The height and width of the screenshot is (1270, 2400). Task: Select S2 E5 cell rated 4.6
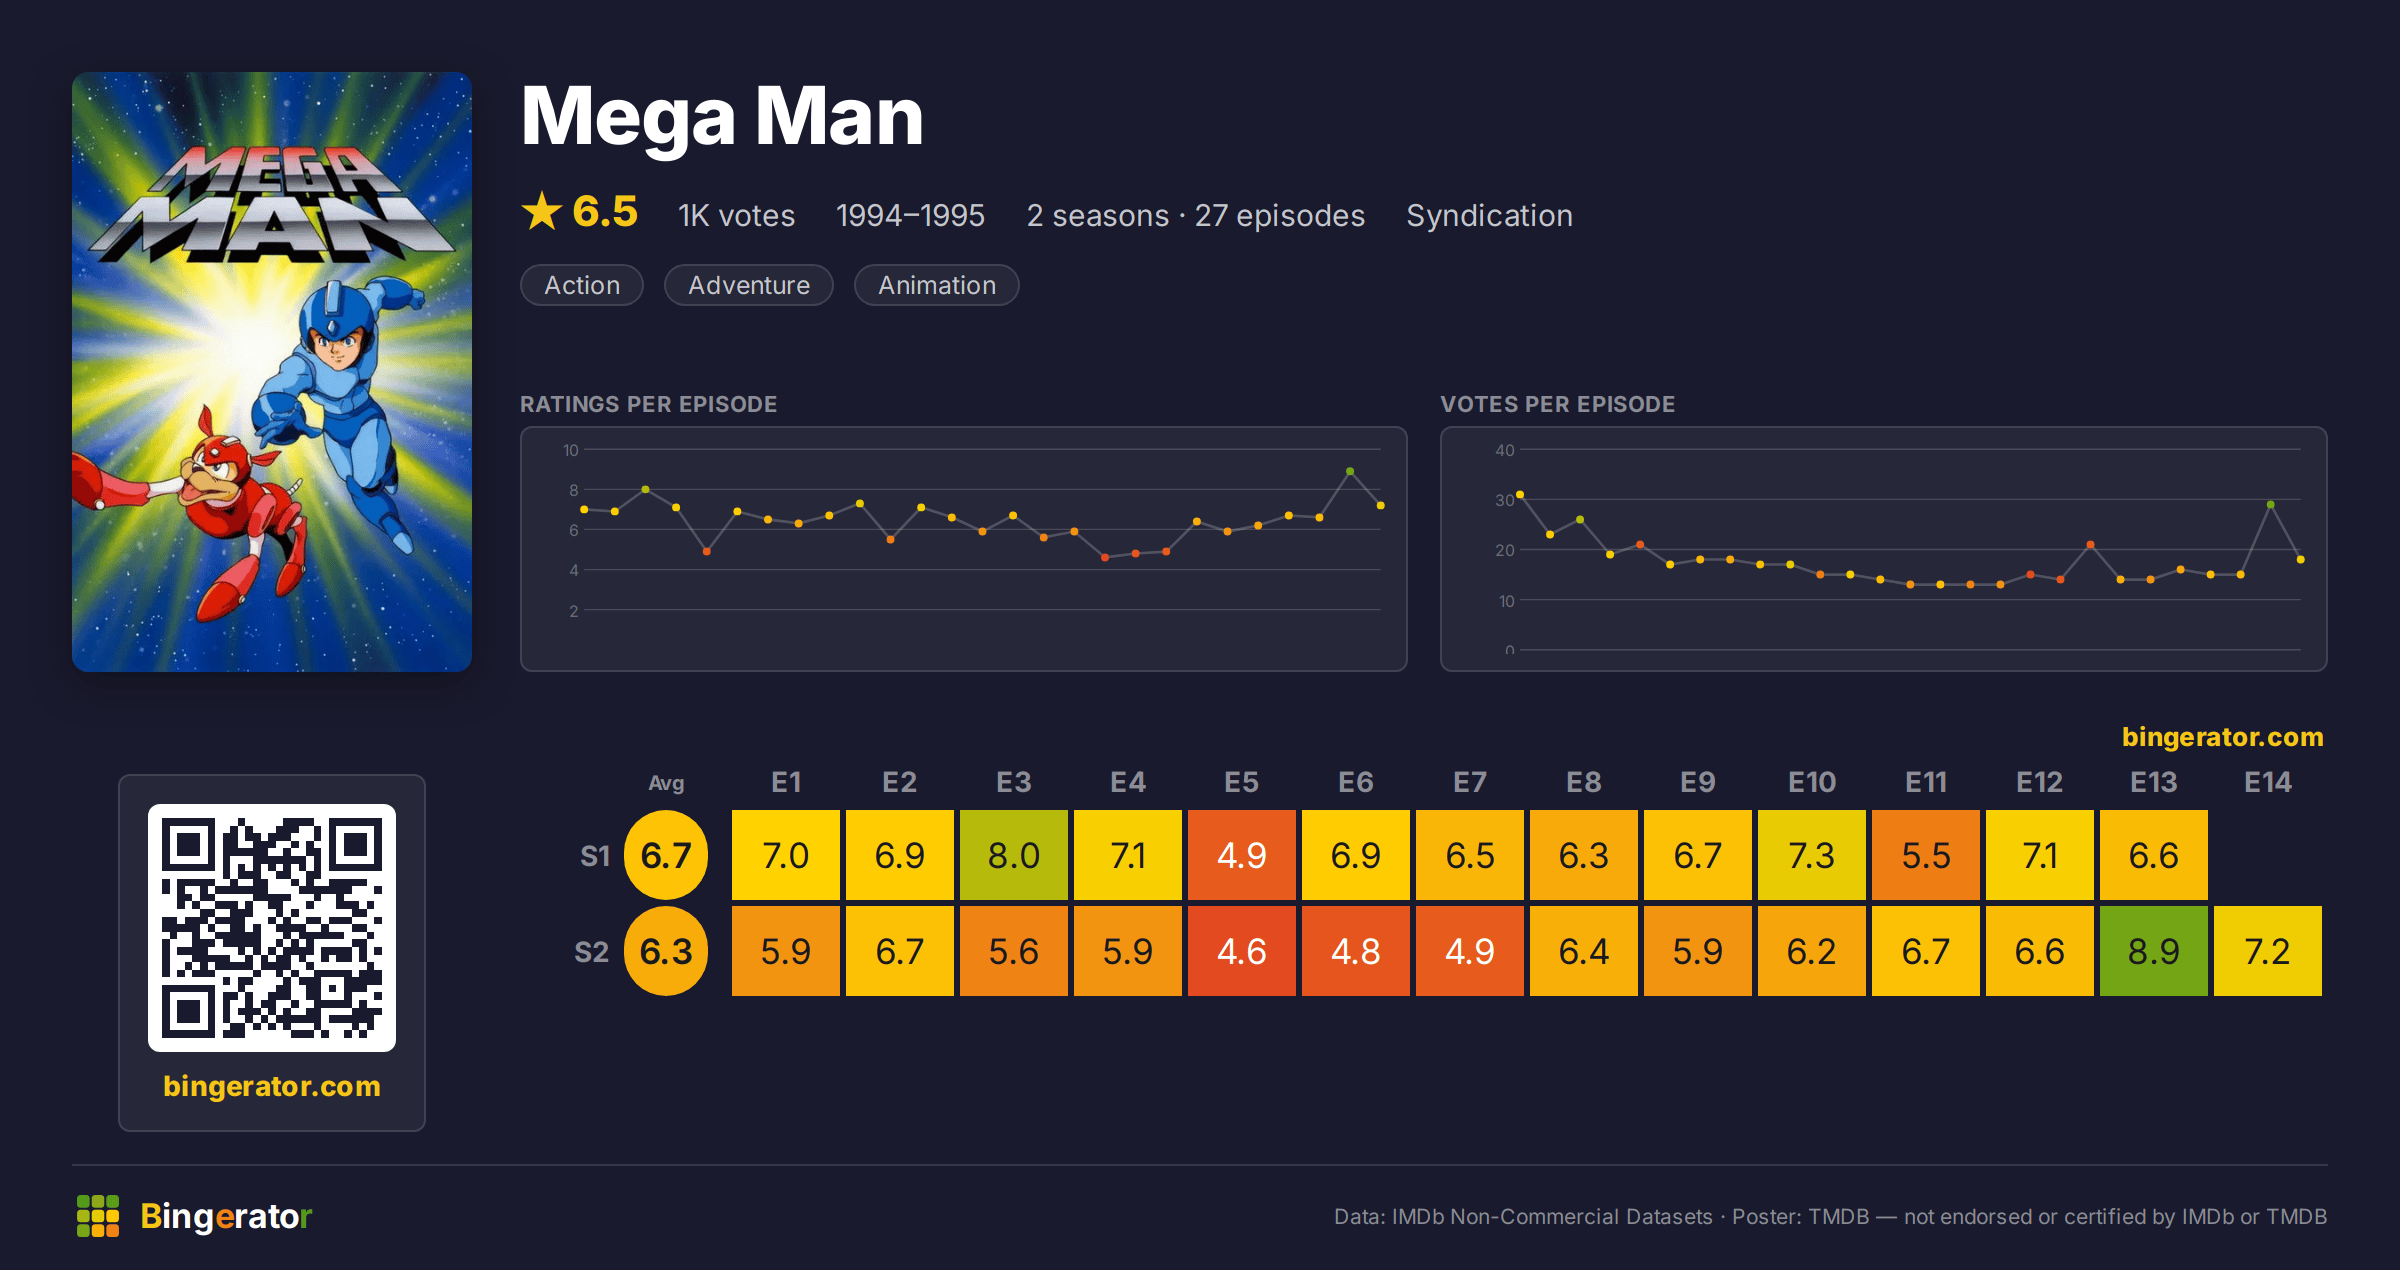(x=1242, y=951)
